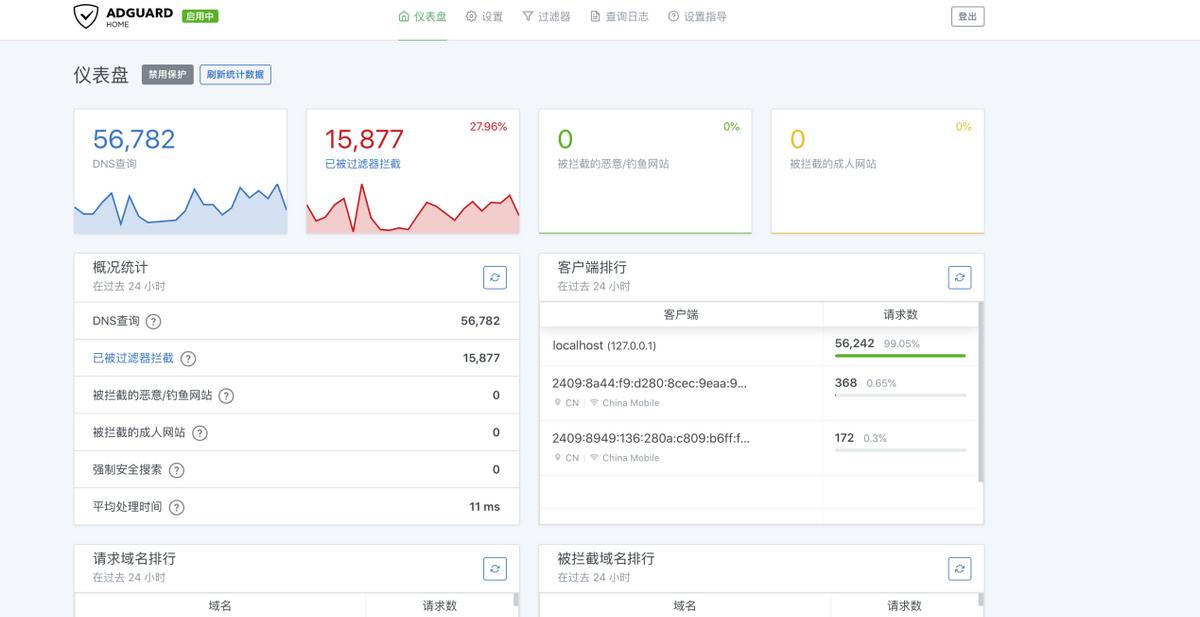Click the red blocked-queries sparkline chart
The width and height of the screenshot is (1200, 617).
pyautogui.click(x=412, y=210)
